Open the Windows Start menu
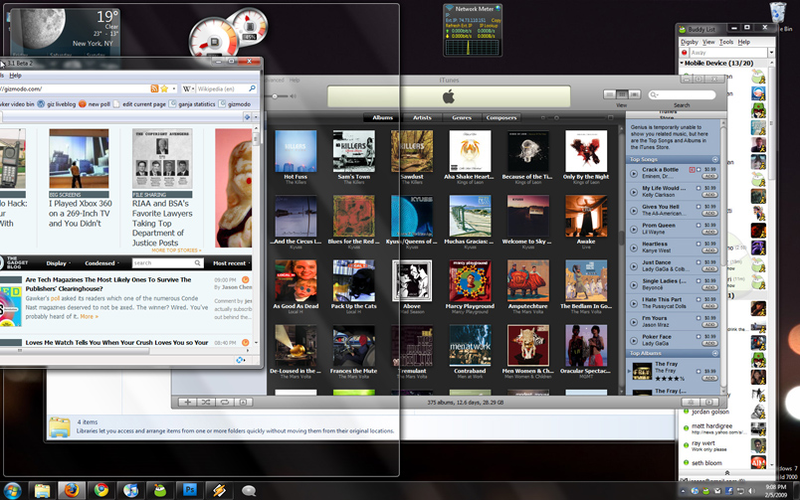The image size is (800, 500). (x=12, y=491)
